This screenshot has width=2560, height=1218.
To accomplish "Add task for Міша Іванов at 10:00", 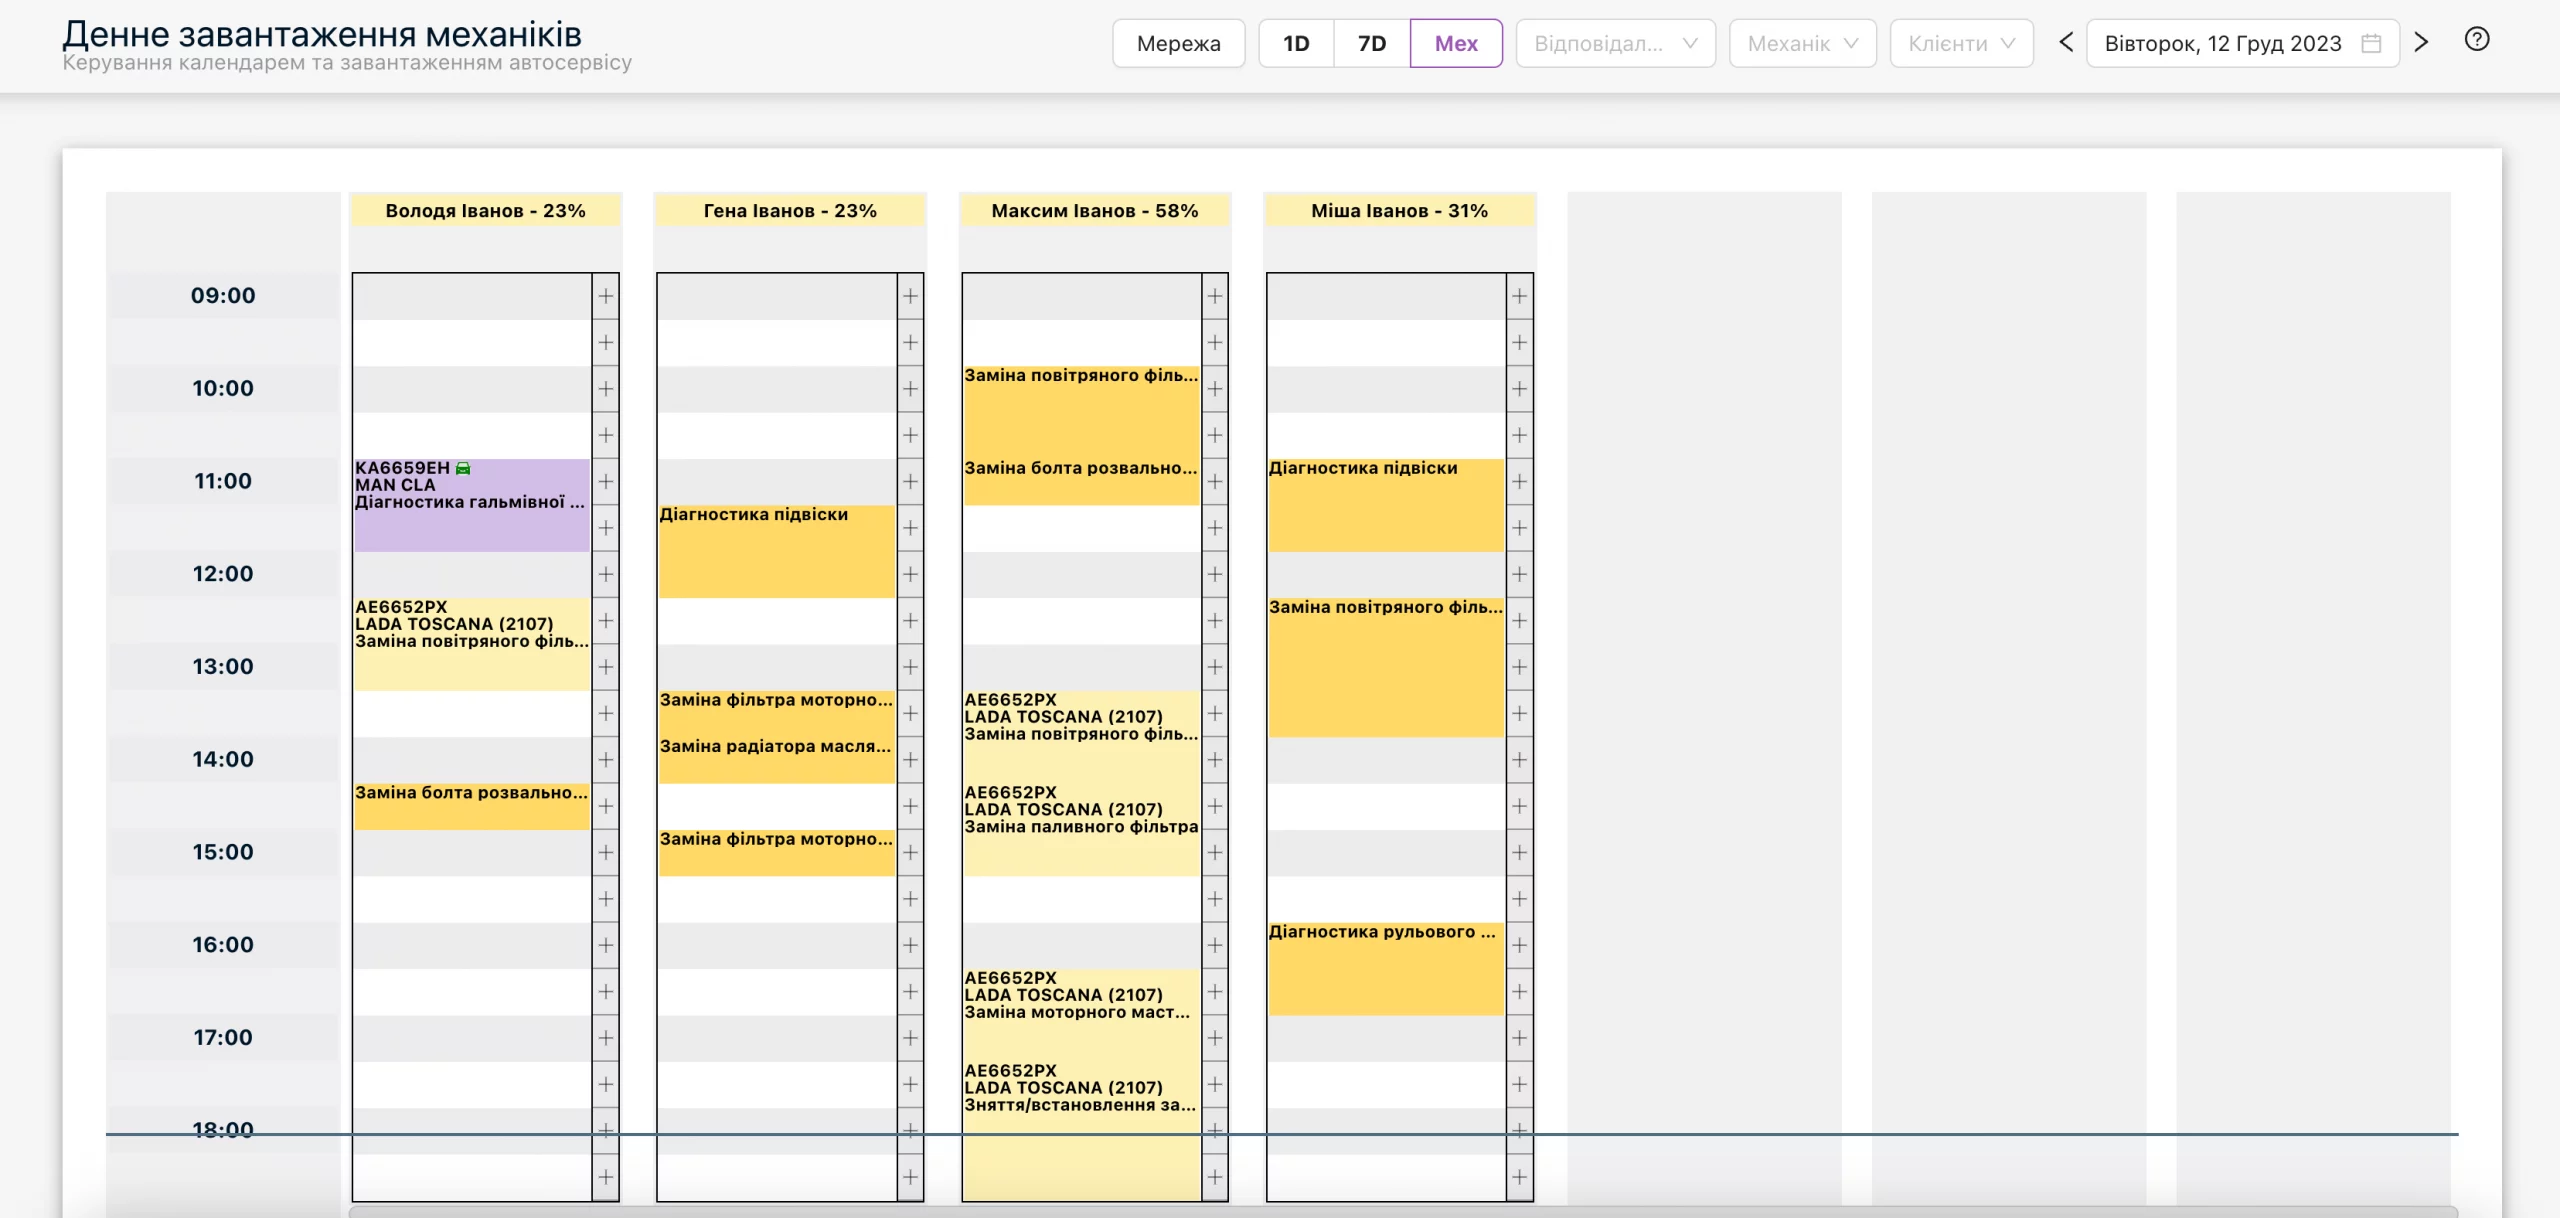I will coord(1520,389).
